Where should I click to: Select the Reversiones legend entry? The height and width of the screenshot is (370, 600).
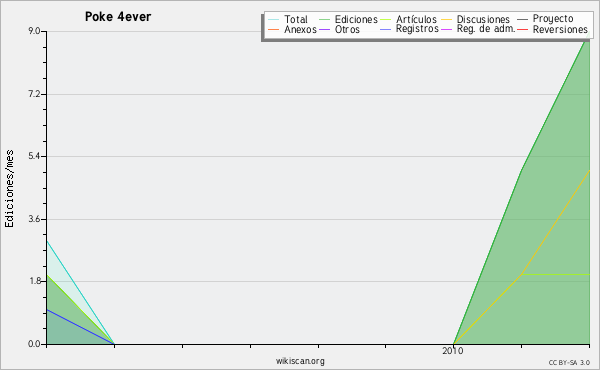[x=560, y=29]
